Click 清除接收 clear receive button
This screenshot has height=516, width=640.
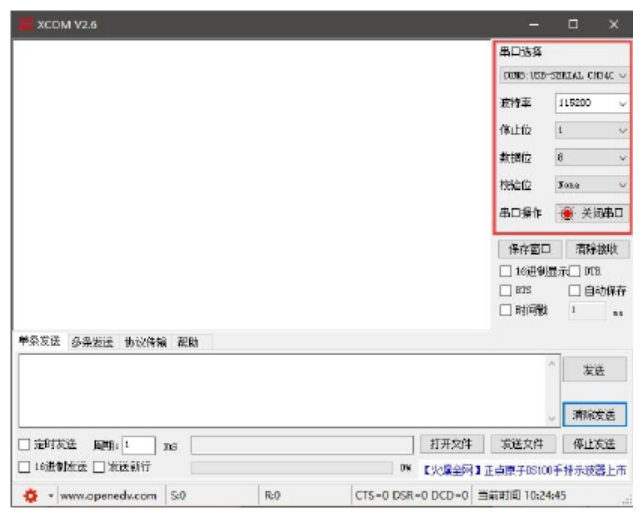click(x=597, y=249)
